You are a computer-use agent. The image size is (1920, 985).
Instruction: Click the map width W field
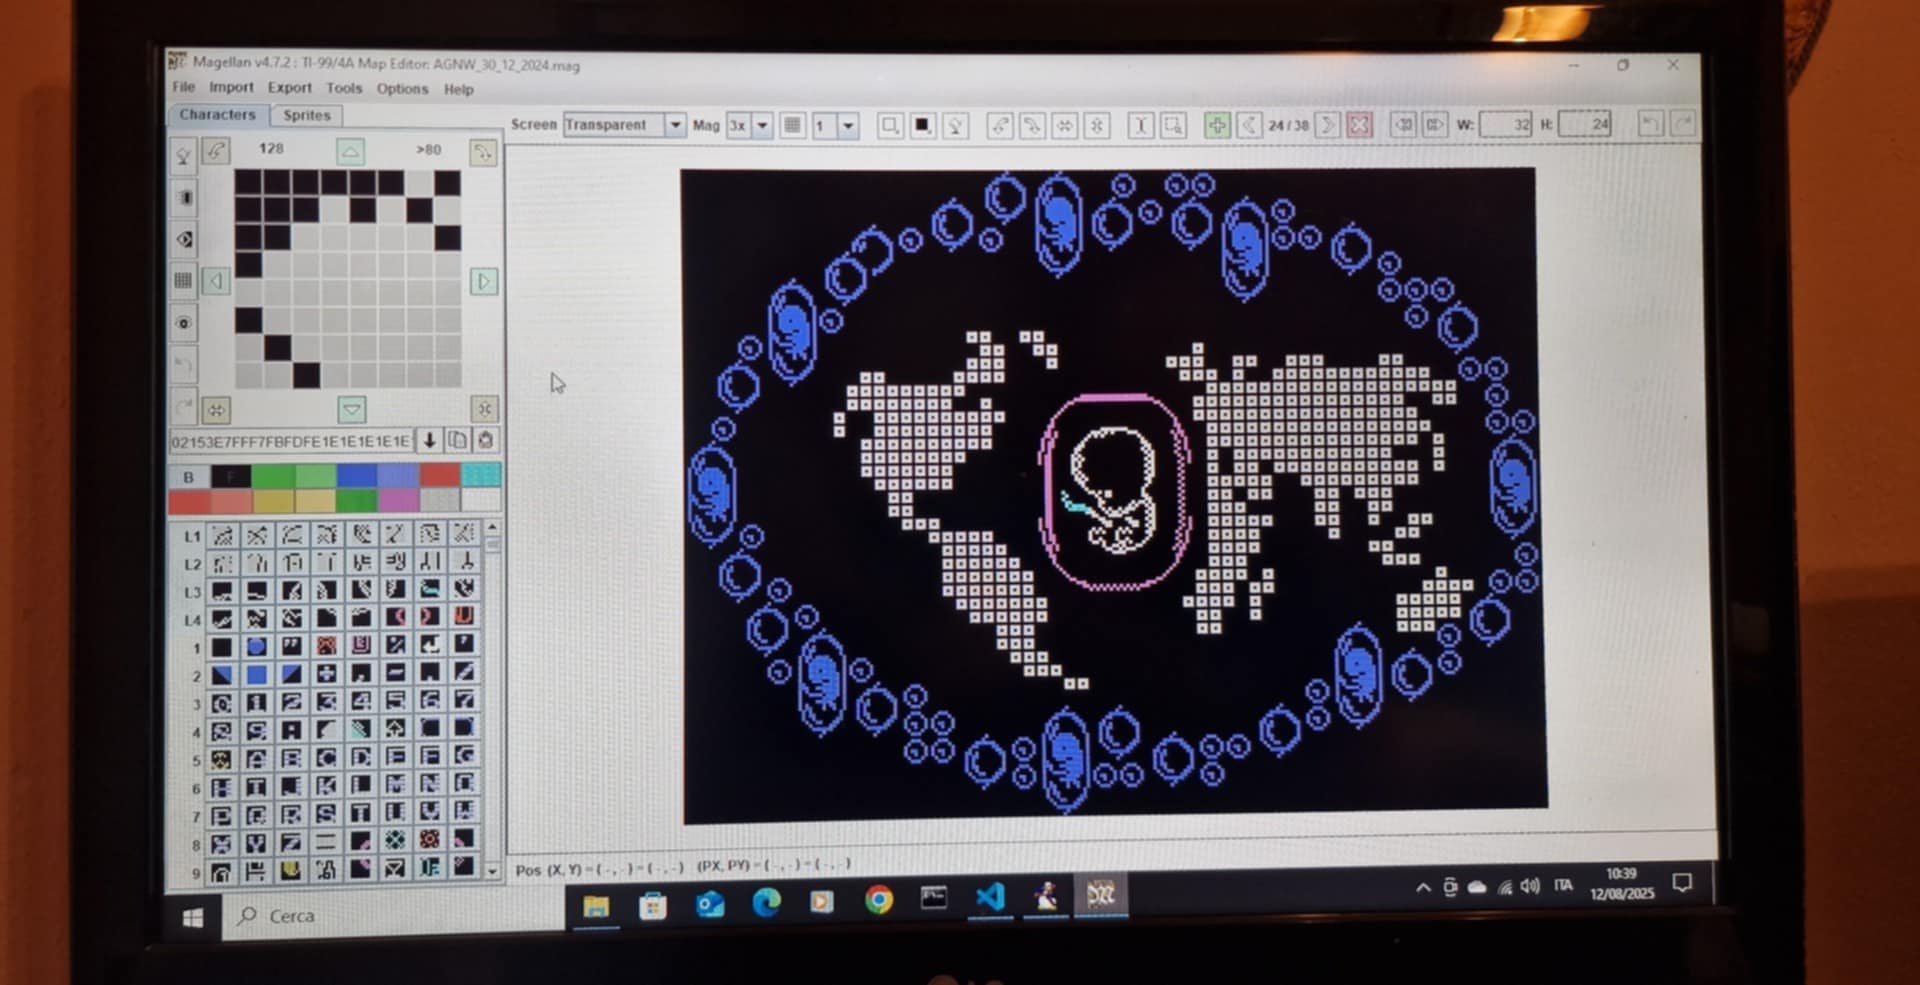click(1506, 124)
